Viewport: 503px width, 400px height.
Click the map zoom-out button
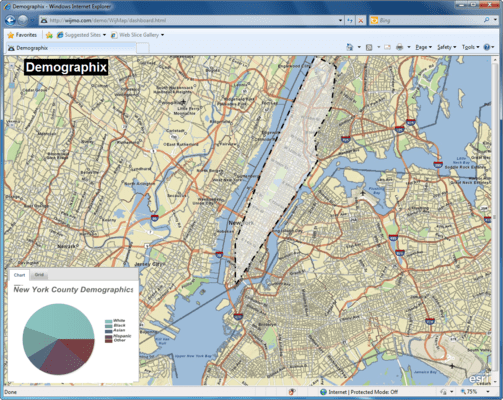click(12, 125)
